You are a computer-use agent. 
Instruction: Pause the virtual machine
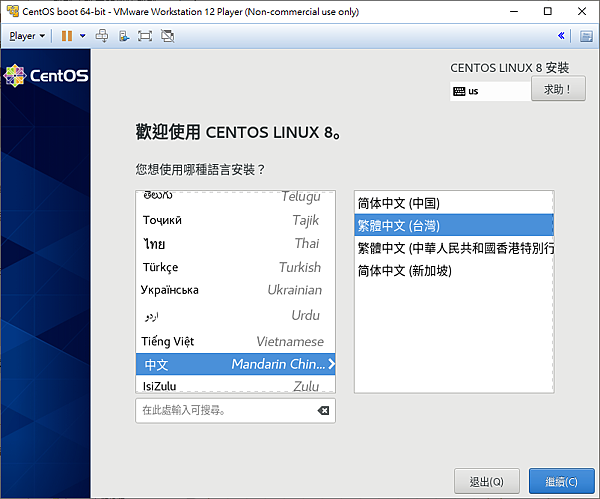click(x=67, y=36)
